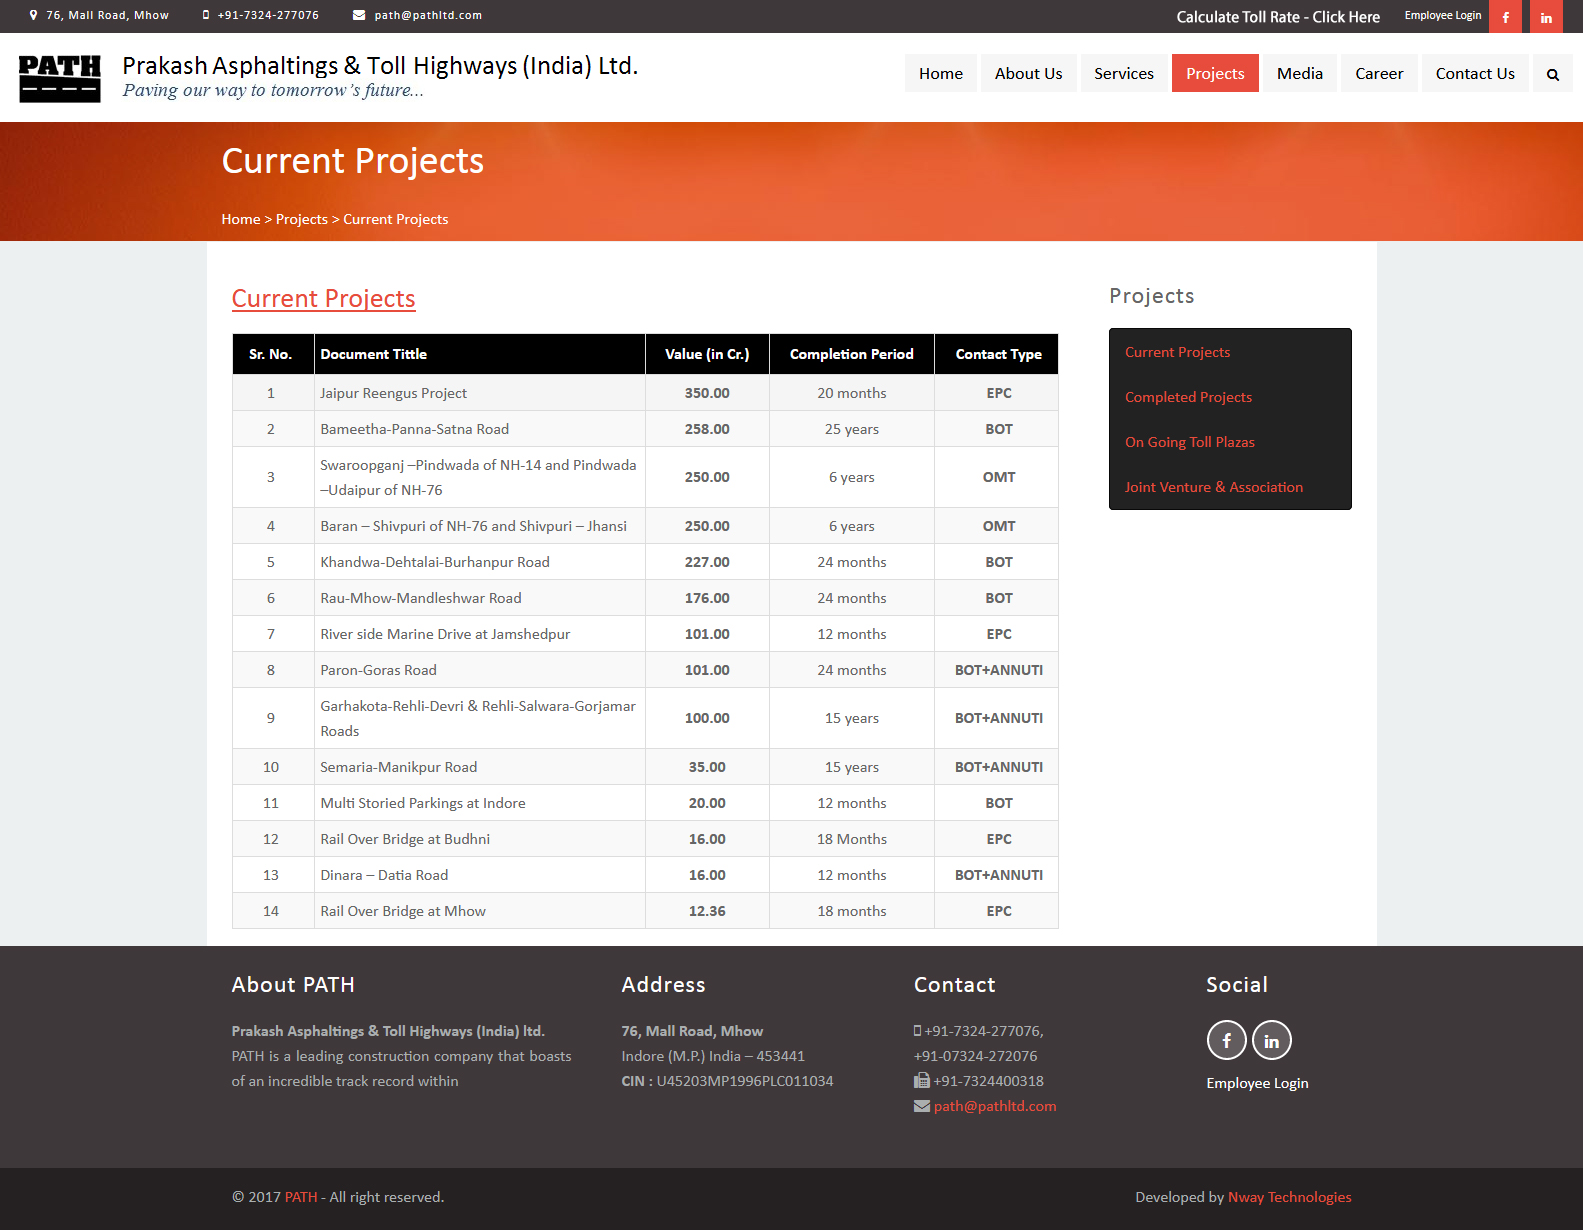The image size is (1583, 1230).
Task: Click the Home breadcrumb link
Action: 240,219
